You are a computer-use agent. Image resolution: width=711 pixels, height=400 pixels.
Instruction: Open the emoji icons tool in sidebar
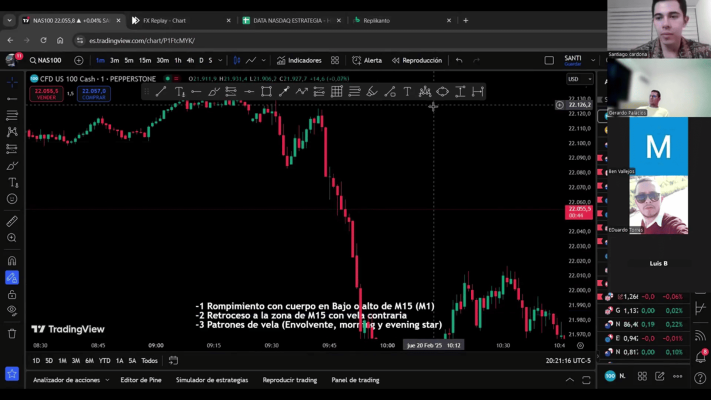point(12,199)
